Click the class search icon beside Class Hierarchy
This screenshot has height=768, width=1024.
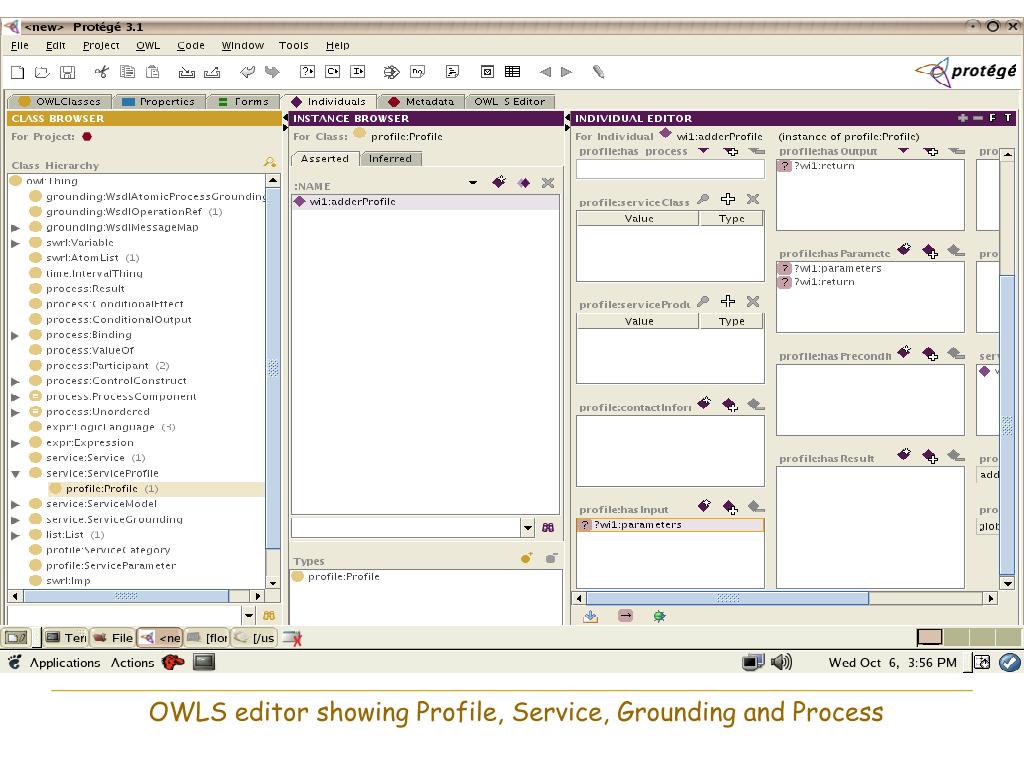click(x=270, y=162)
